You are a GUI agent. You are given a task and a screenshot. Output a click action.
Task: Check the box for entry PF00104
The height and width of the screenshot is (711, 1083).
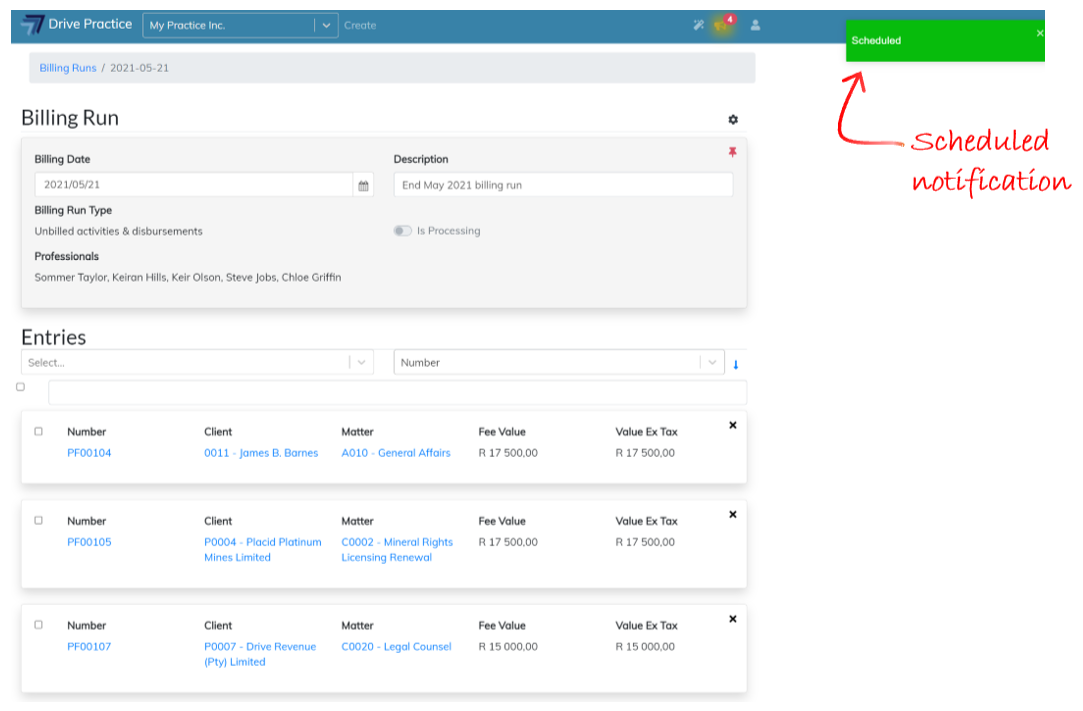point(39,432)
